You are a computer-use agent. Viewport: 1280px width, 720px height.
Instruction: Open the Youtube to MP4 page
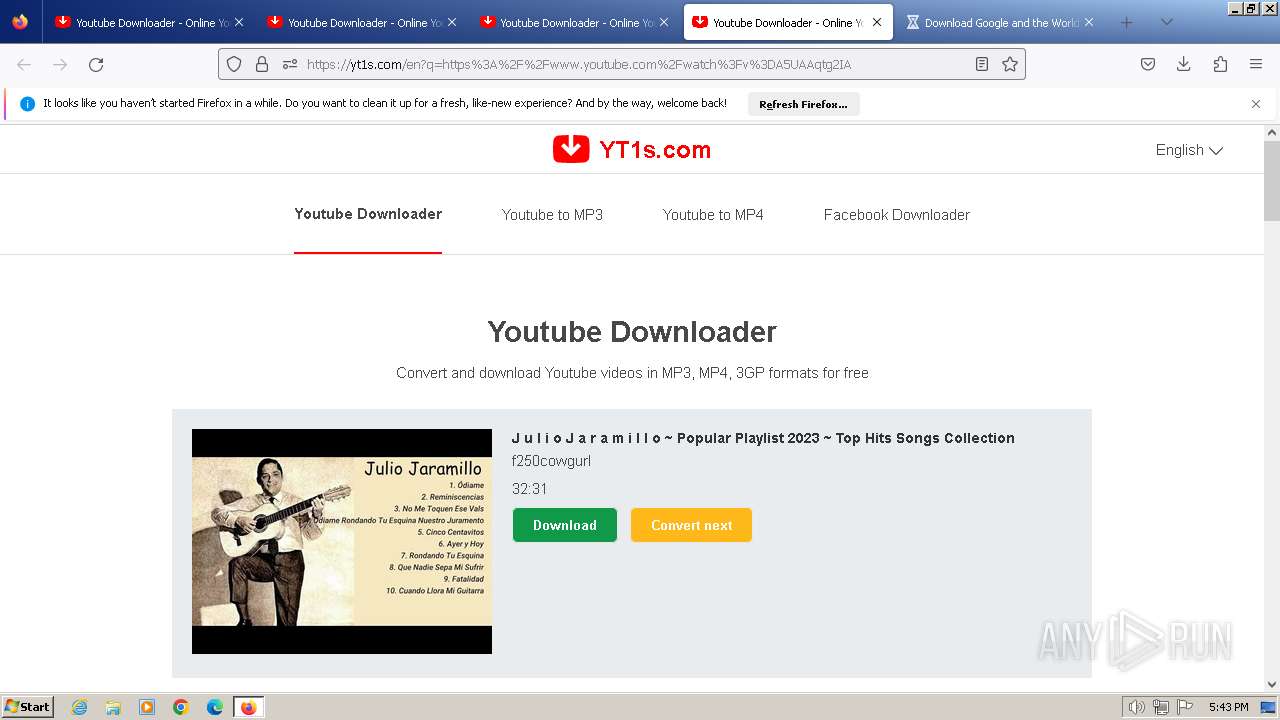pos(713,215)
